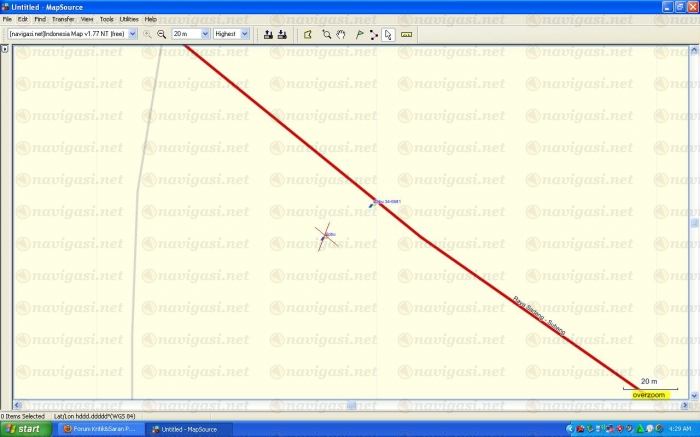Viewport: 700px width, 437px height.
Task: Select the Hand pan tool
Action: [x=341, y=33]
